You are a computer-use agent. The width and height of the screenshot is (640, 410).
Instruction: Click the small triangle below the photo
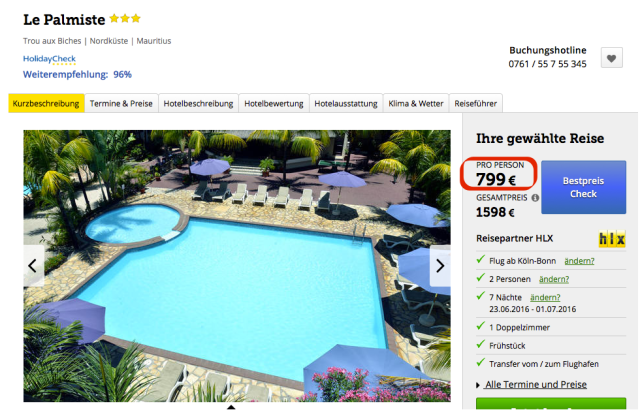point(231,407)
